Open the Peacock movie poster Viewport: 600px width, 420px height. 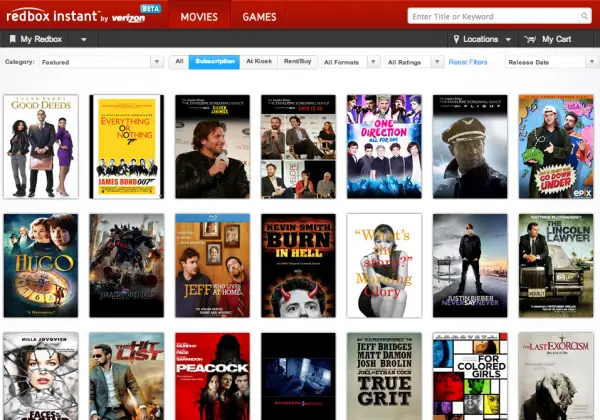tap(212, 376)
